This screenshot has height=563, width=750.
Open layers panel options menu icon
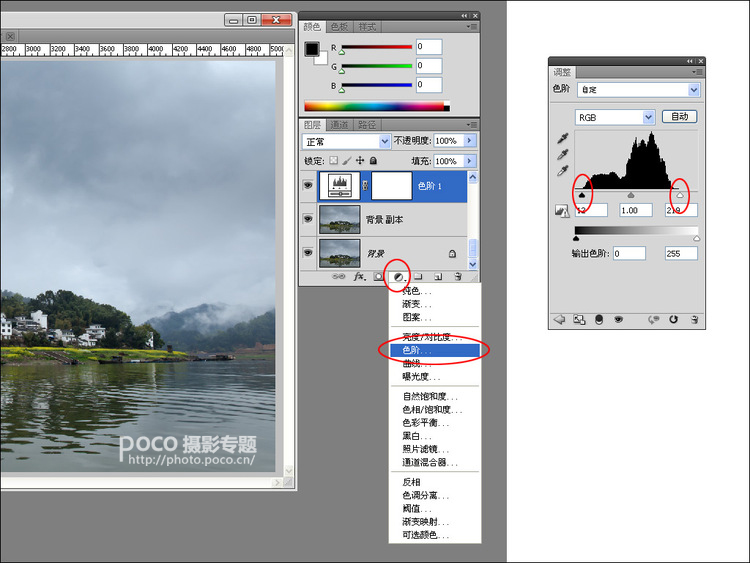click(x=472, y=125)
